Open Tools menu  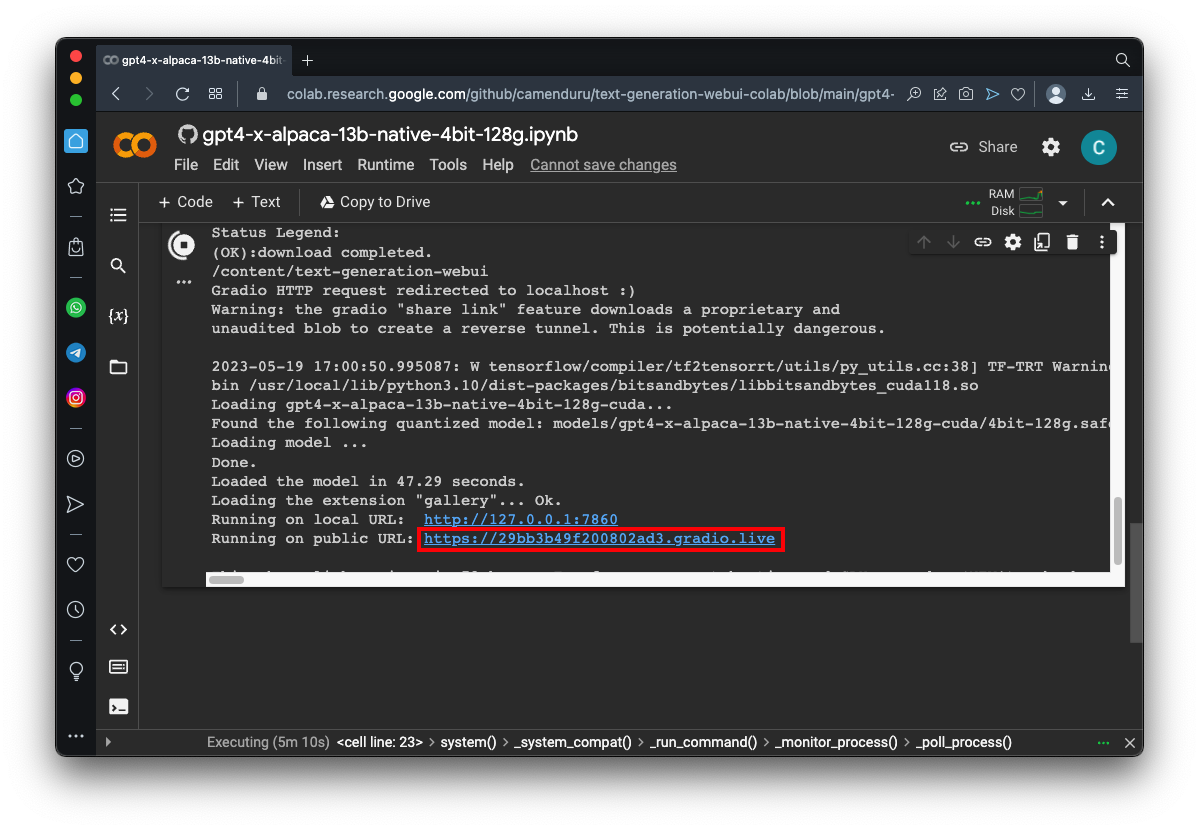(448, 165)
